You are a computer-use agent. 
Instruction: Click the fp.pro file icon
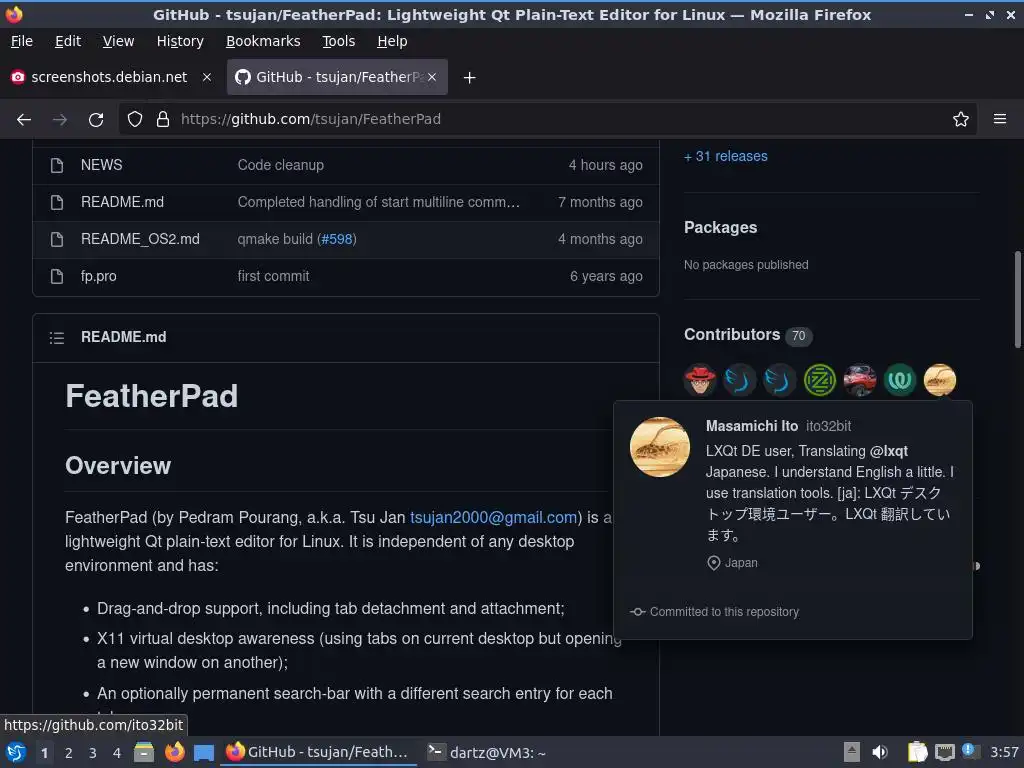[x=57, y=276]
